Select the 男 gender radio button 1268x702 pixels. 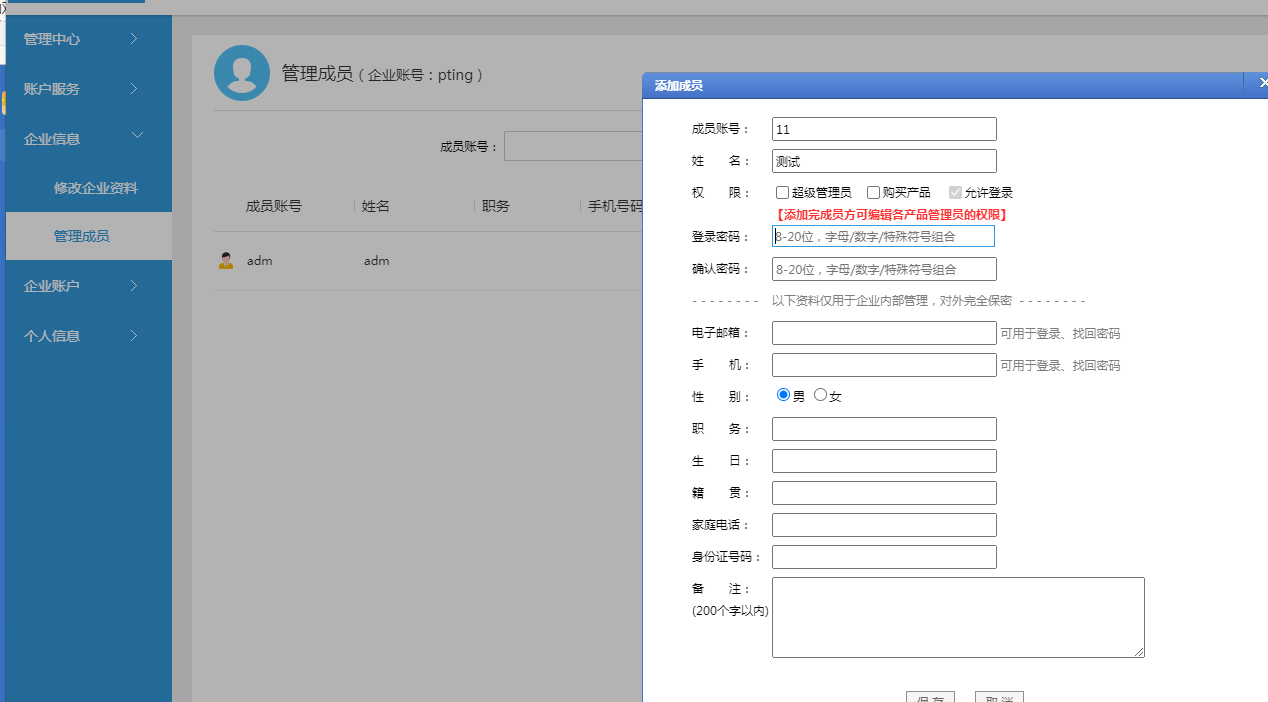[x=783, y=395]
